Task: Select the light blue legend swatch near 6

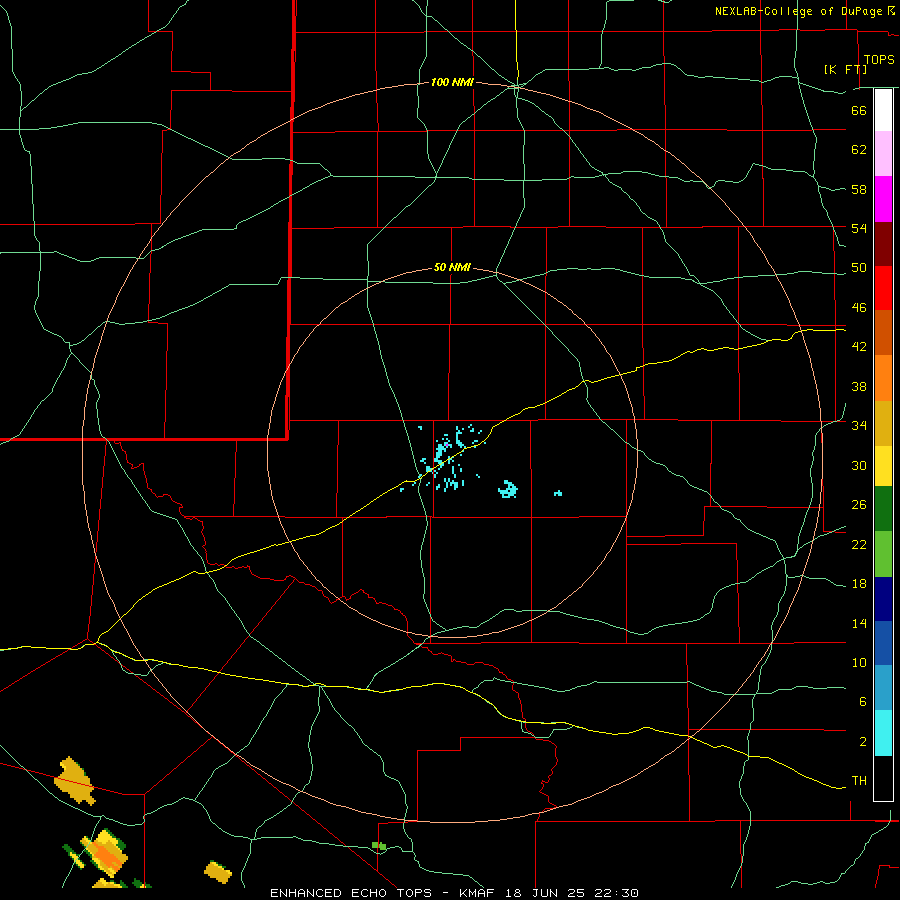Action: pos(883,688)
